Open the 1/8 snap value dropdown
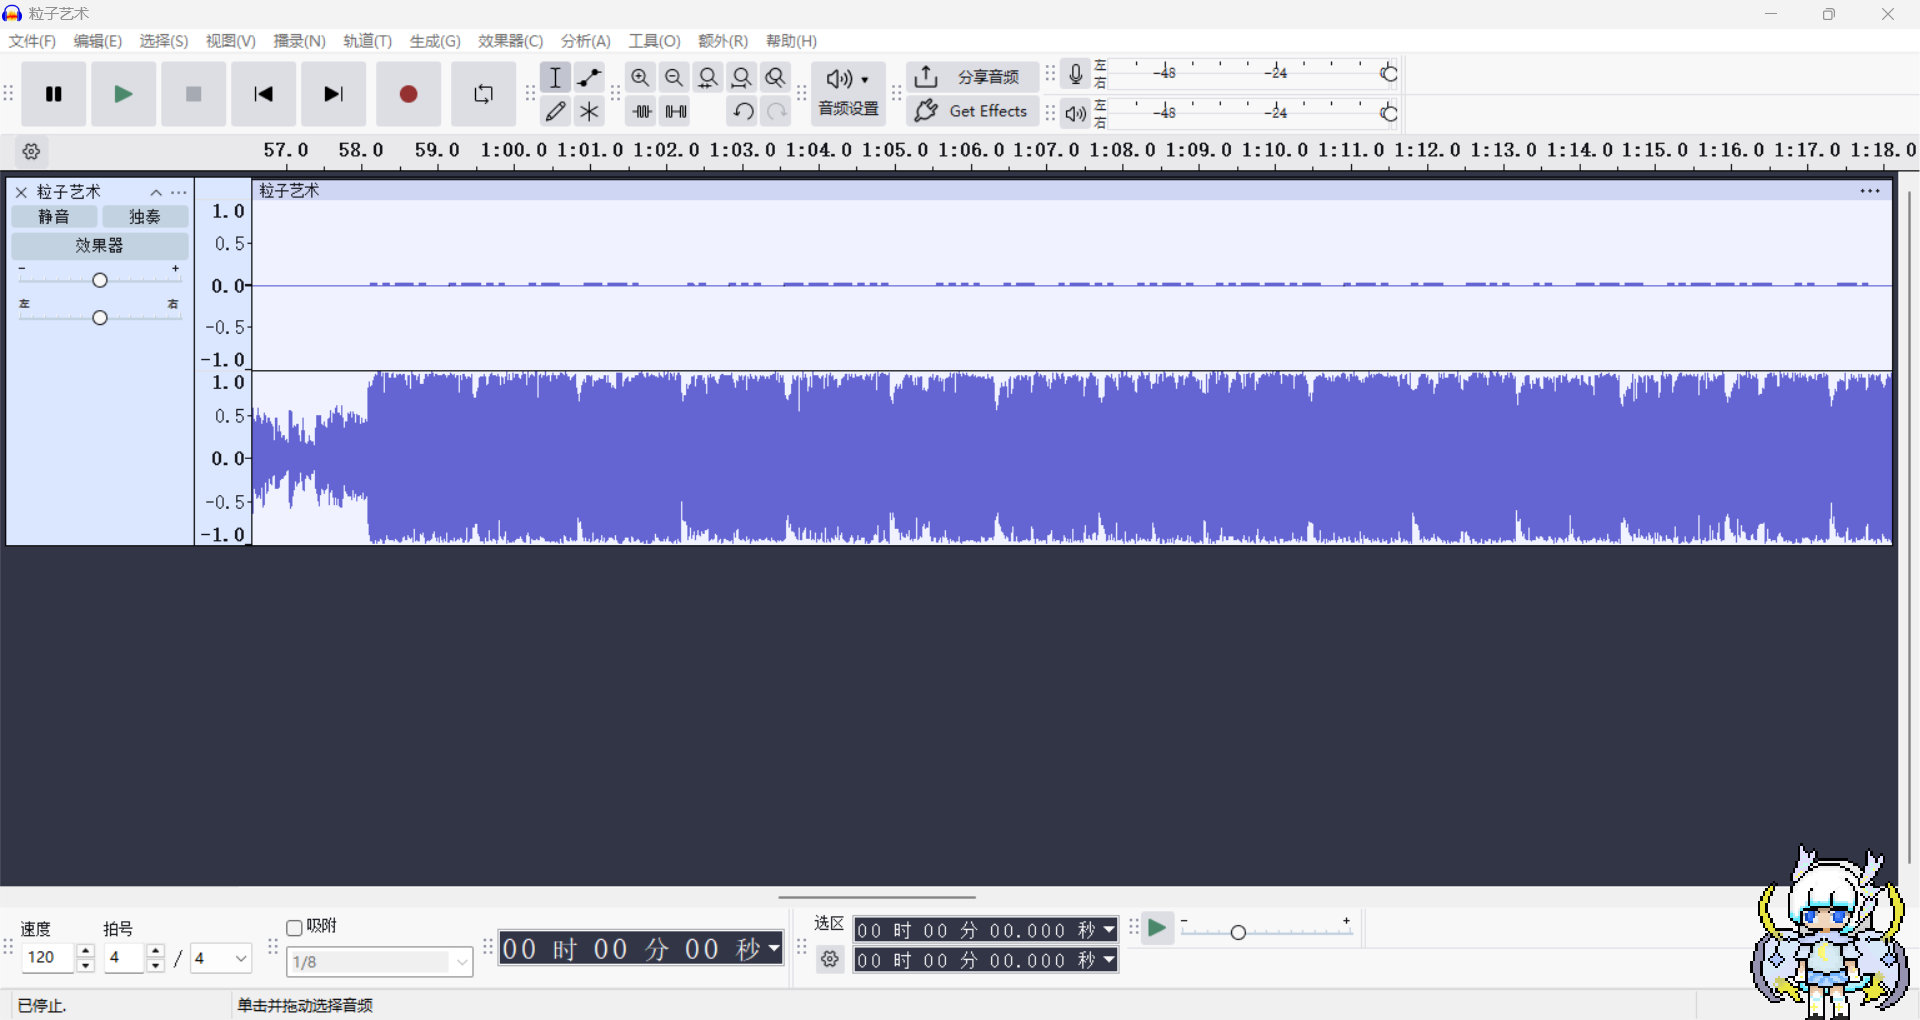The height and width of the screenshot is (1020, 1920). coord(461,962)
